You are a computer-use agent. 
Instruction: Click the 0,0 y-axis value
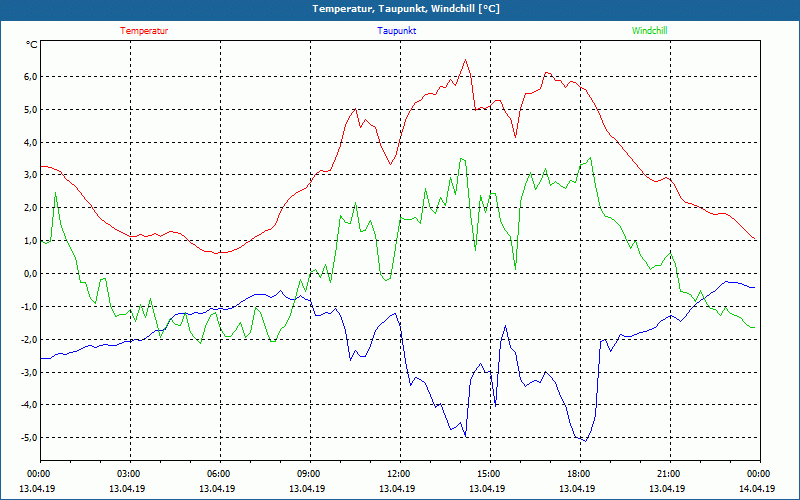(31, 273)
